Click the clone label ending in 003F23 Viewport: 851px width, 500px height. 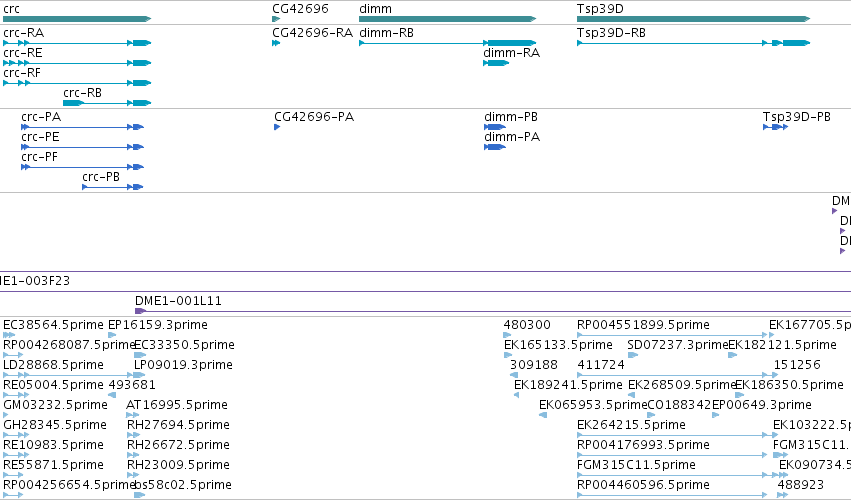pyautogui.click(x=35, y=281)
